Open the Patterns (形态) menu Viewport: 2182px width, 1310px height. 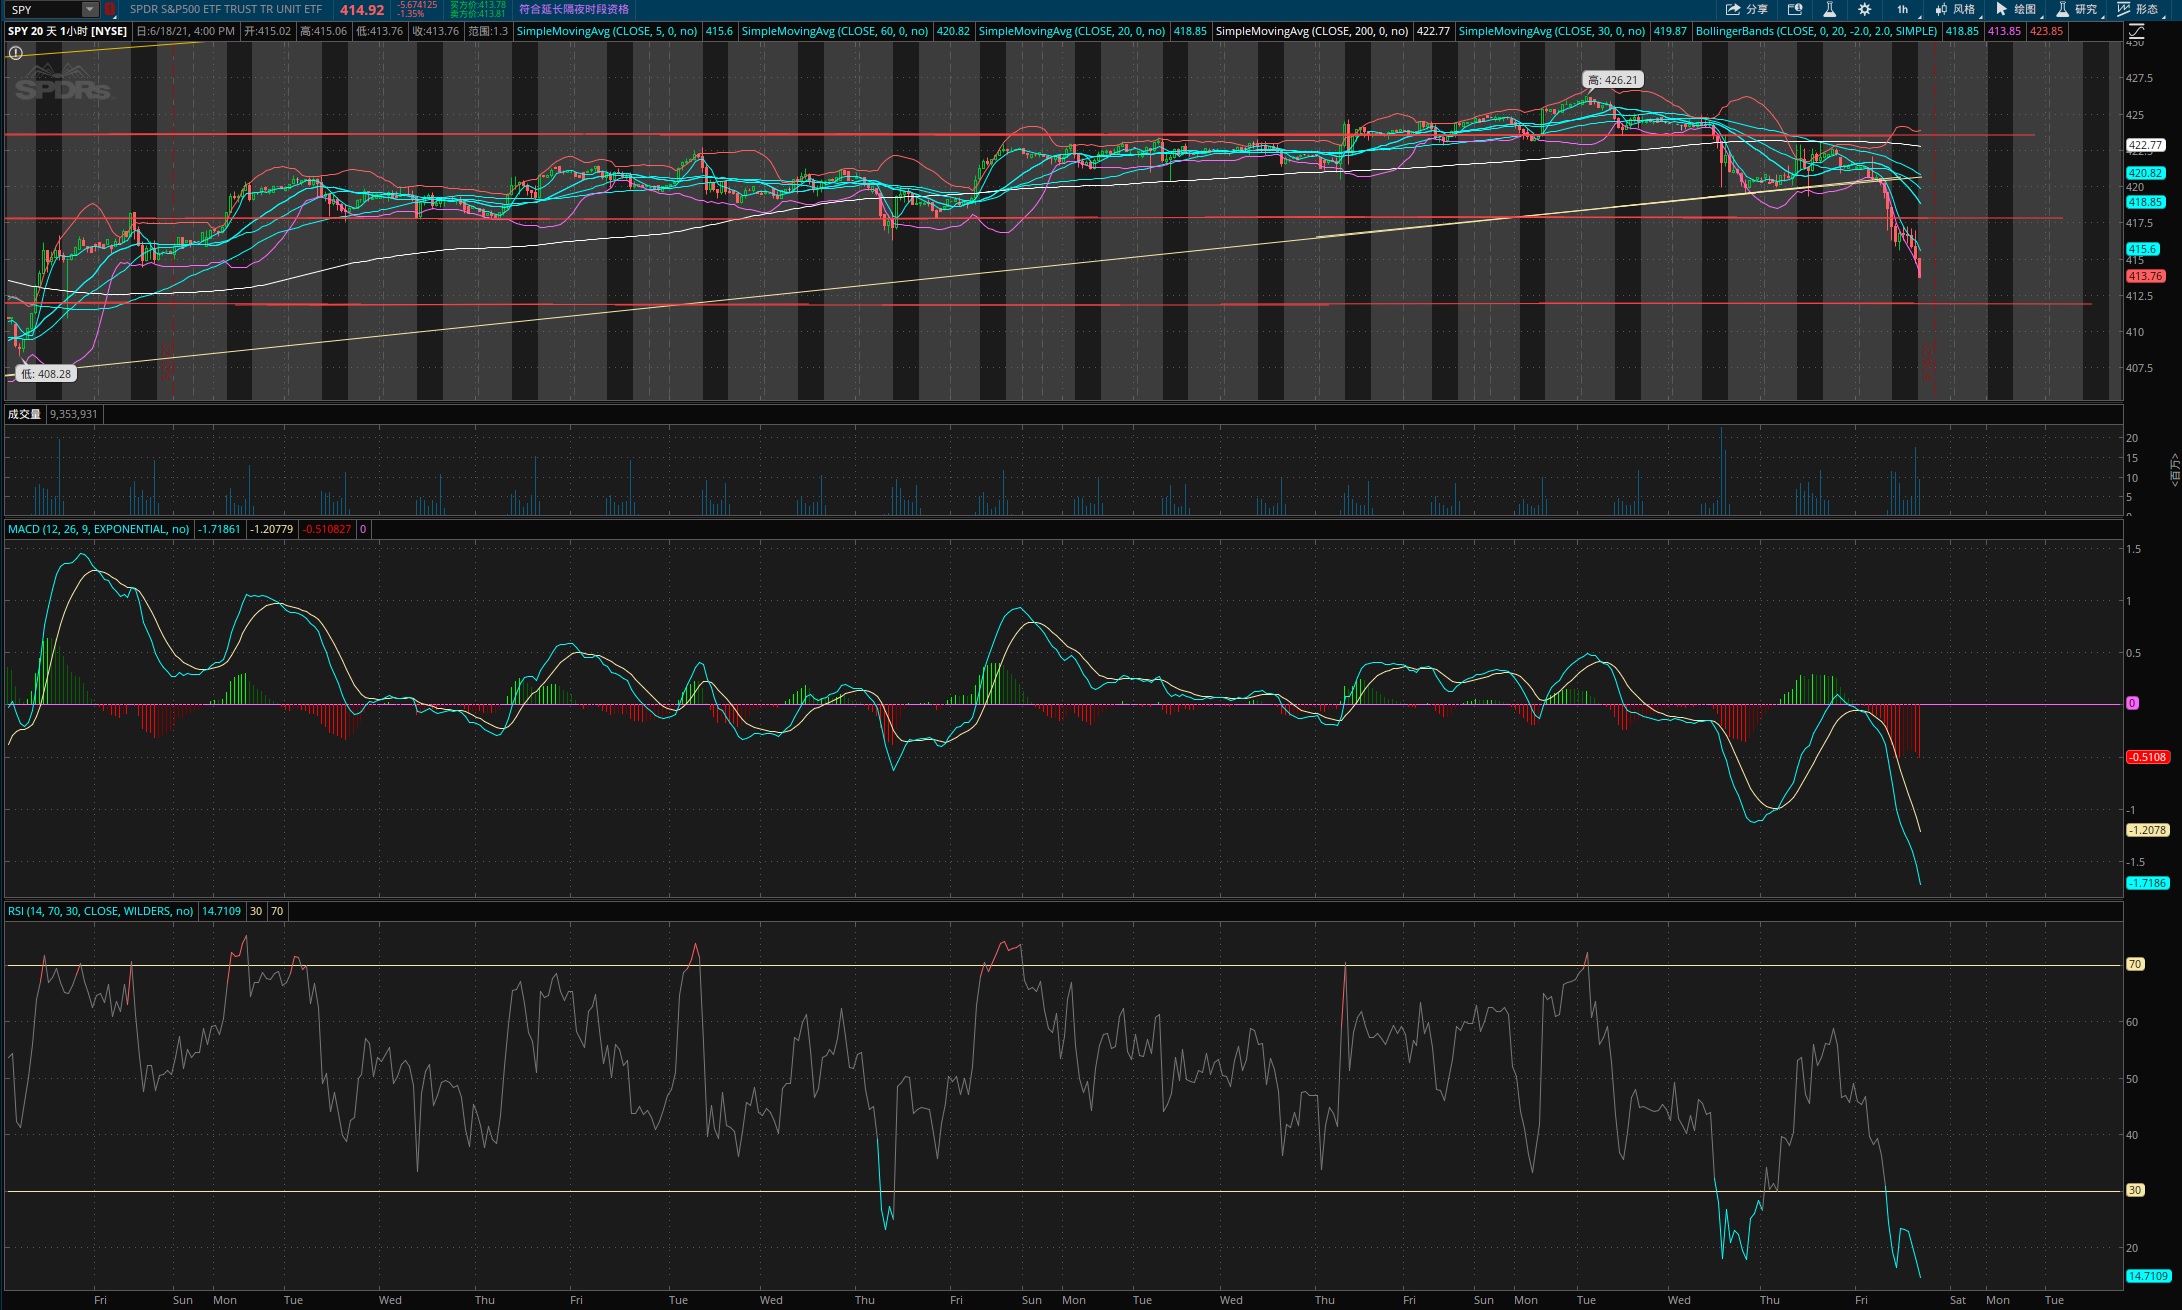(2138, 10)
